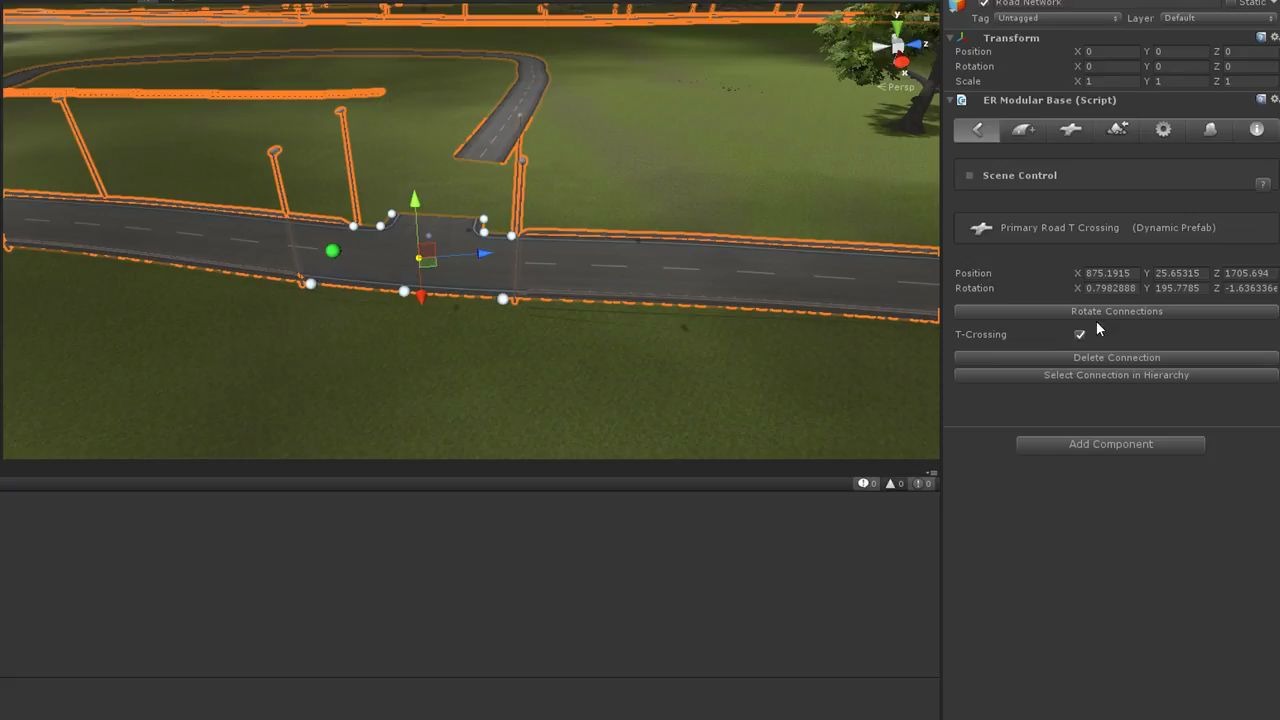Open the crossings tab with plane-shaped icon

[1070, 130]
